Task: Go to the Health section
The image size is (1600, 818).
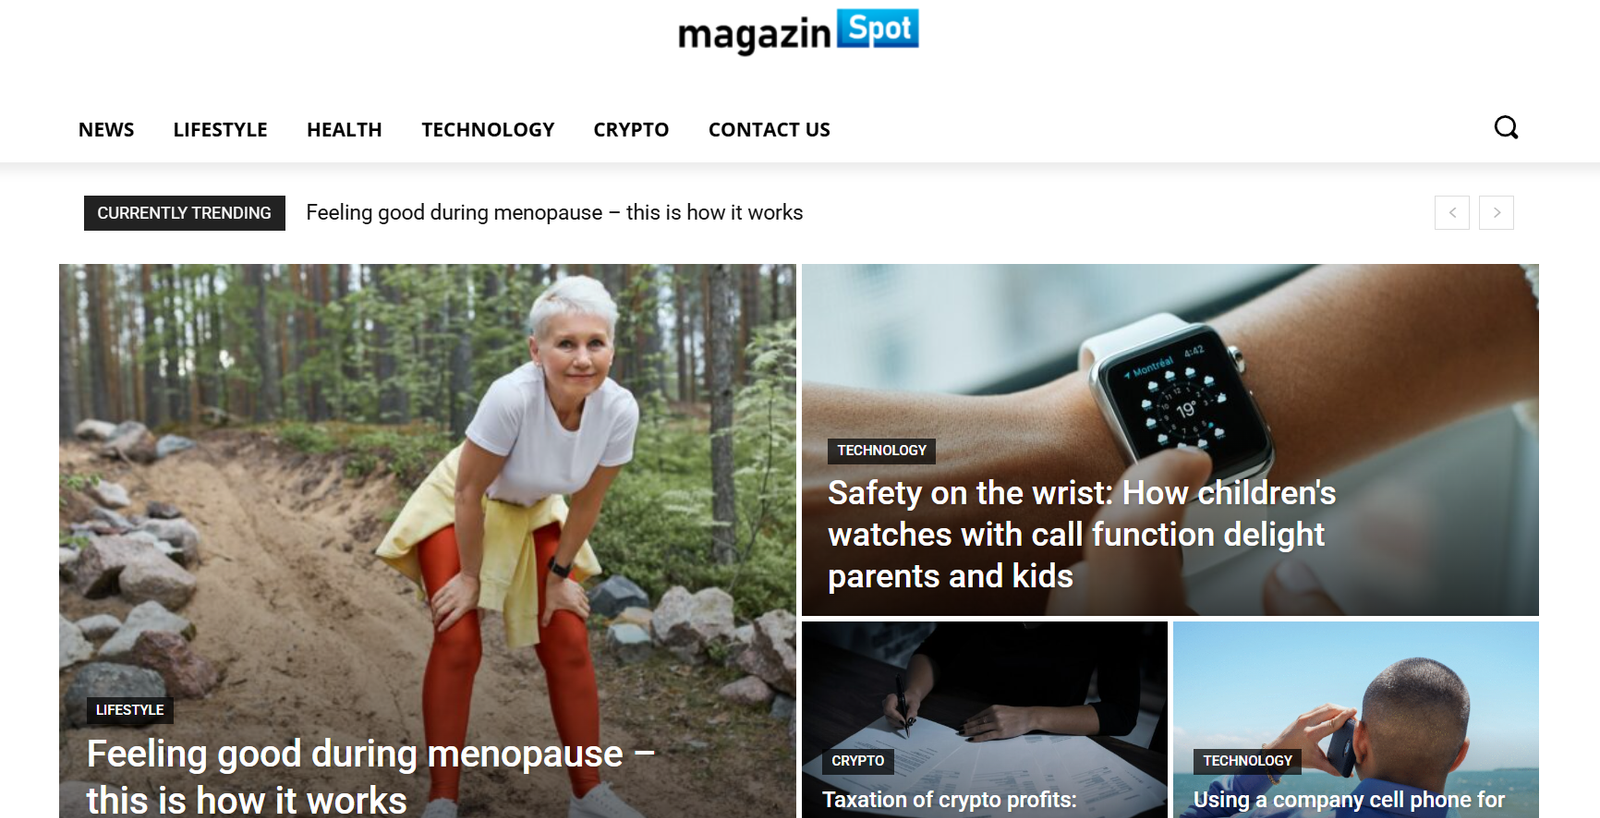Action: click(344, 130)
